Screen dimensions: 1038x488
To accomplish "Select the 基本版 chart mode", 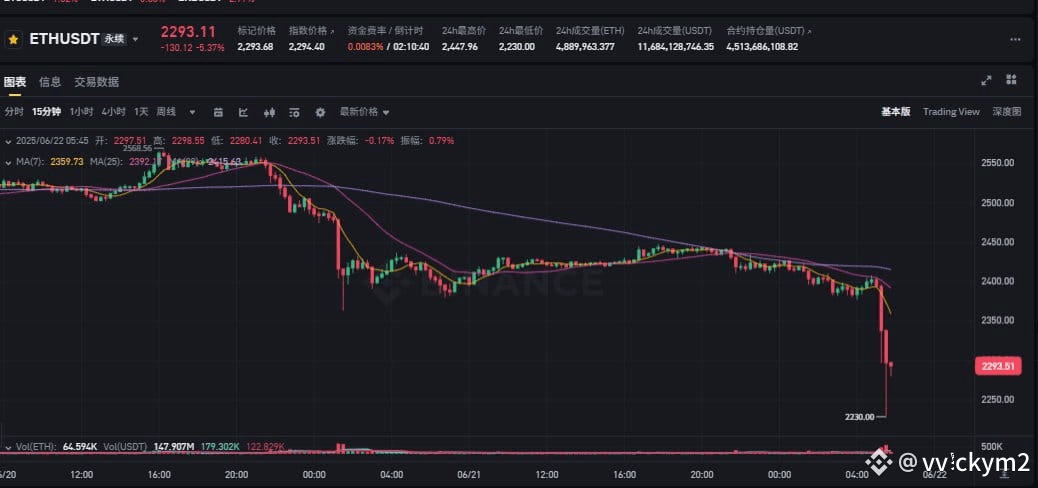I will (895, 112).
